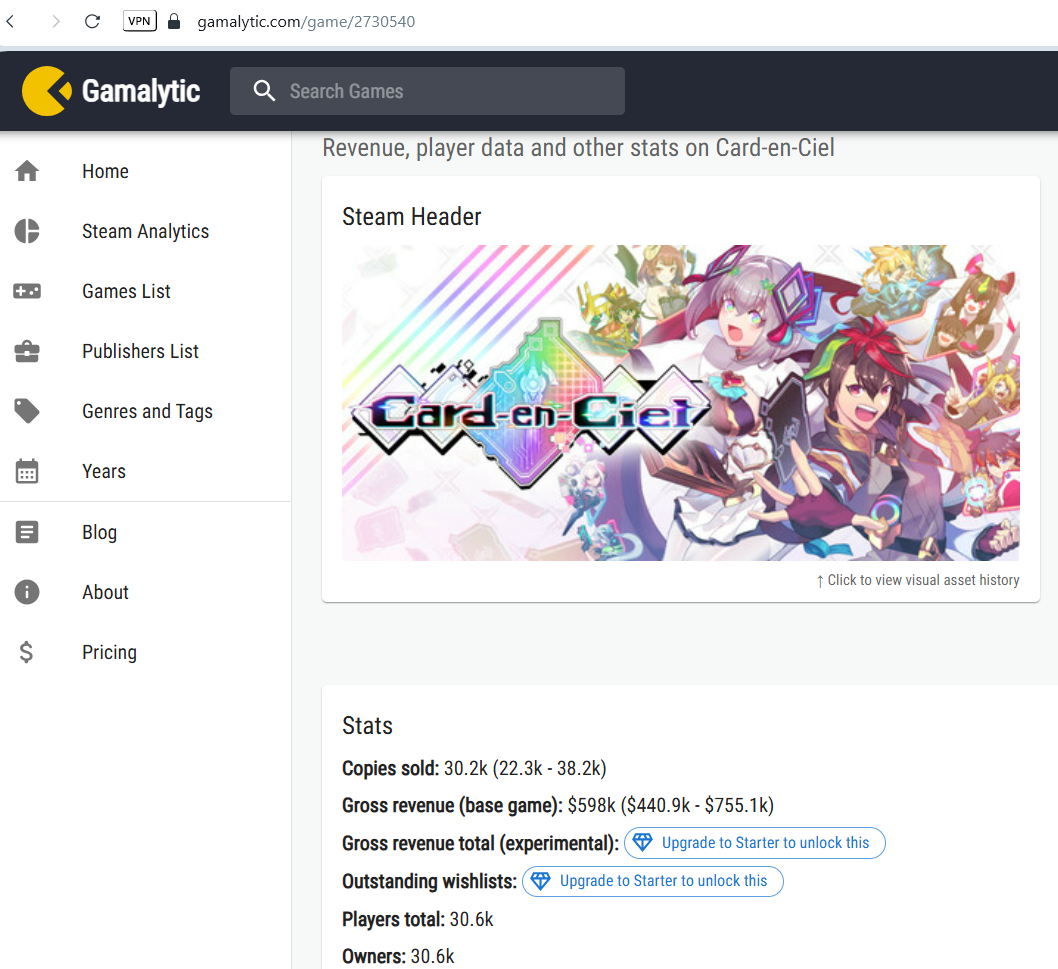Click the Steam Analytics pie chart icon
The height and width of the screenshot is (969, 1058).
click(27, 231)
